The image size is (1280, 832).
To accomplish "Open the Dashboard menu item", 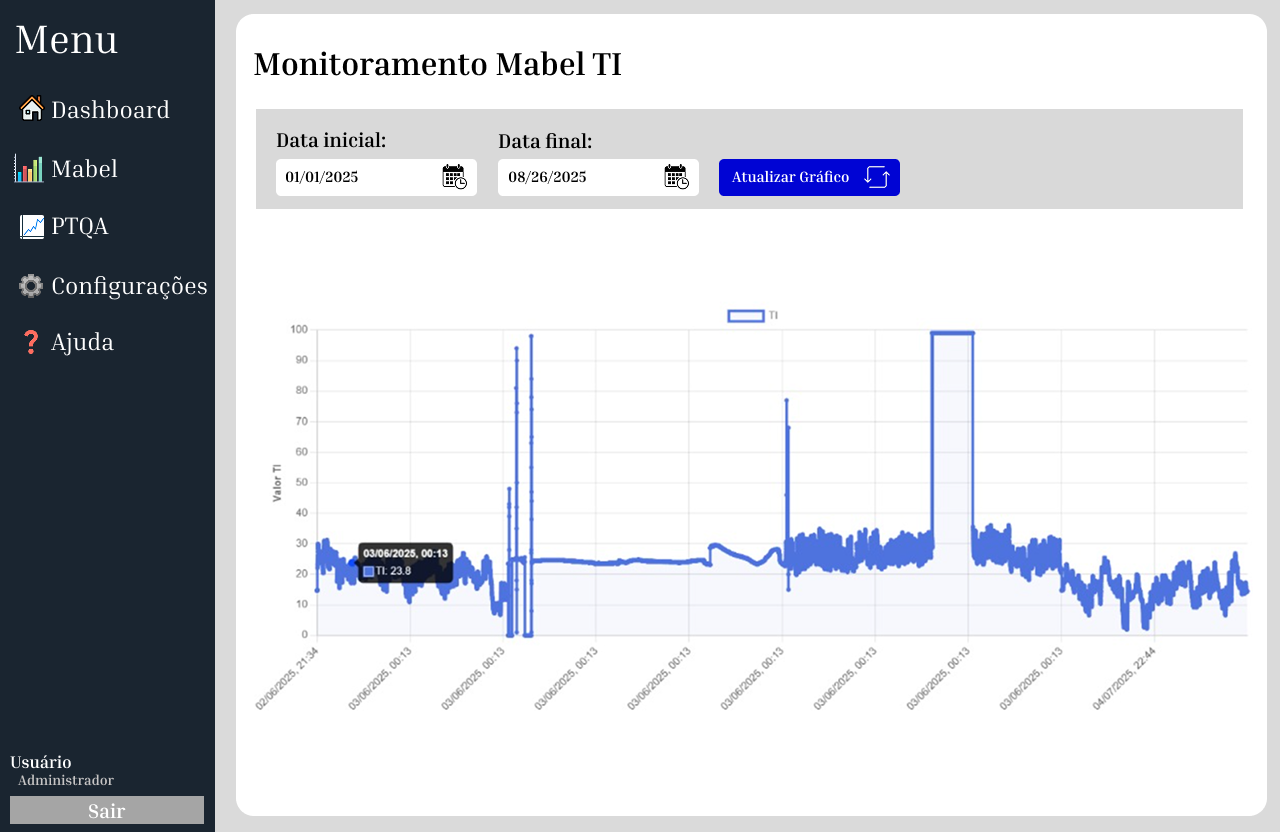I will [110, 110].
